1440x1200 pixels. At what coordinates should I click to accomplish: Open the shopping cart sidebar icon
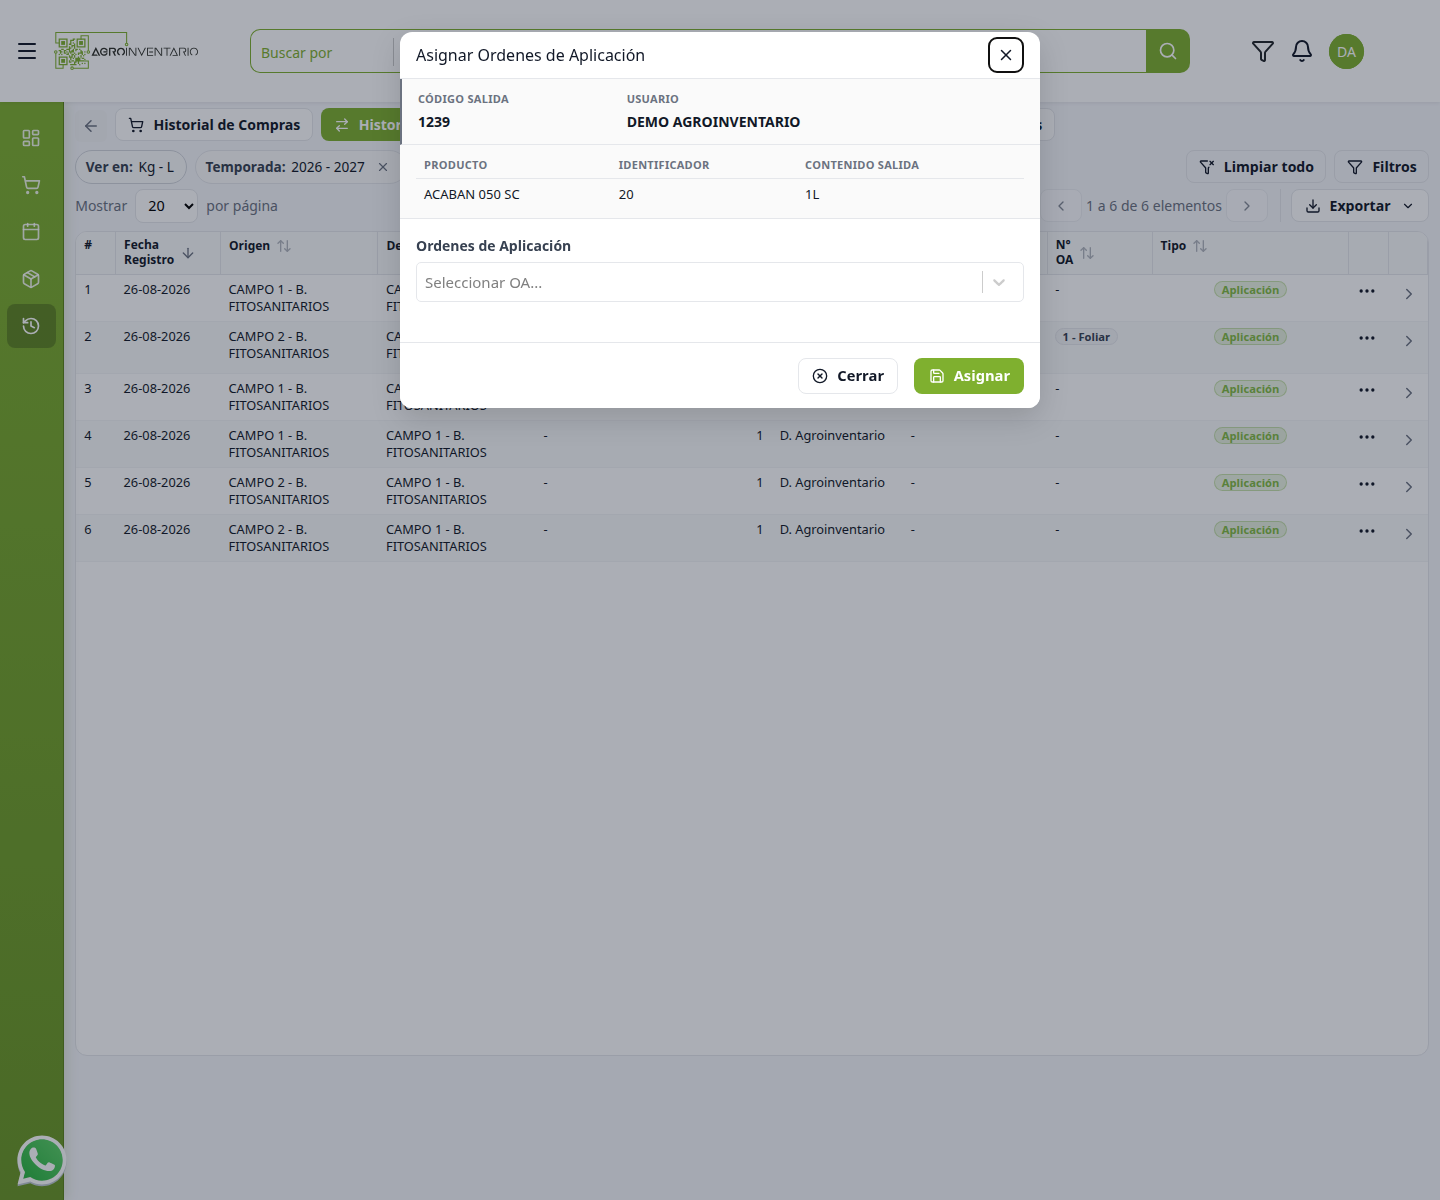coord(31,185)
